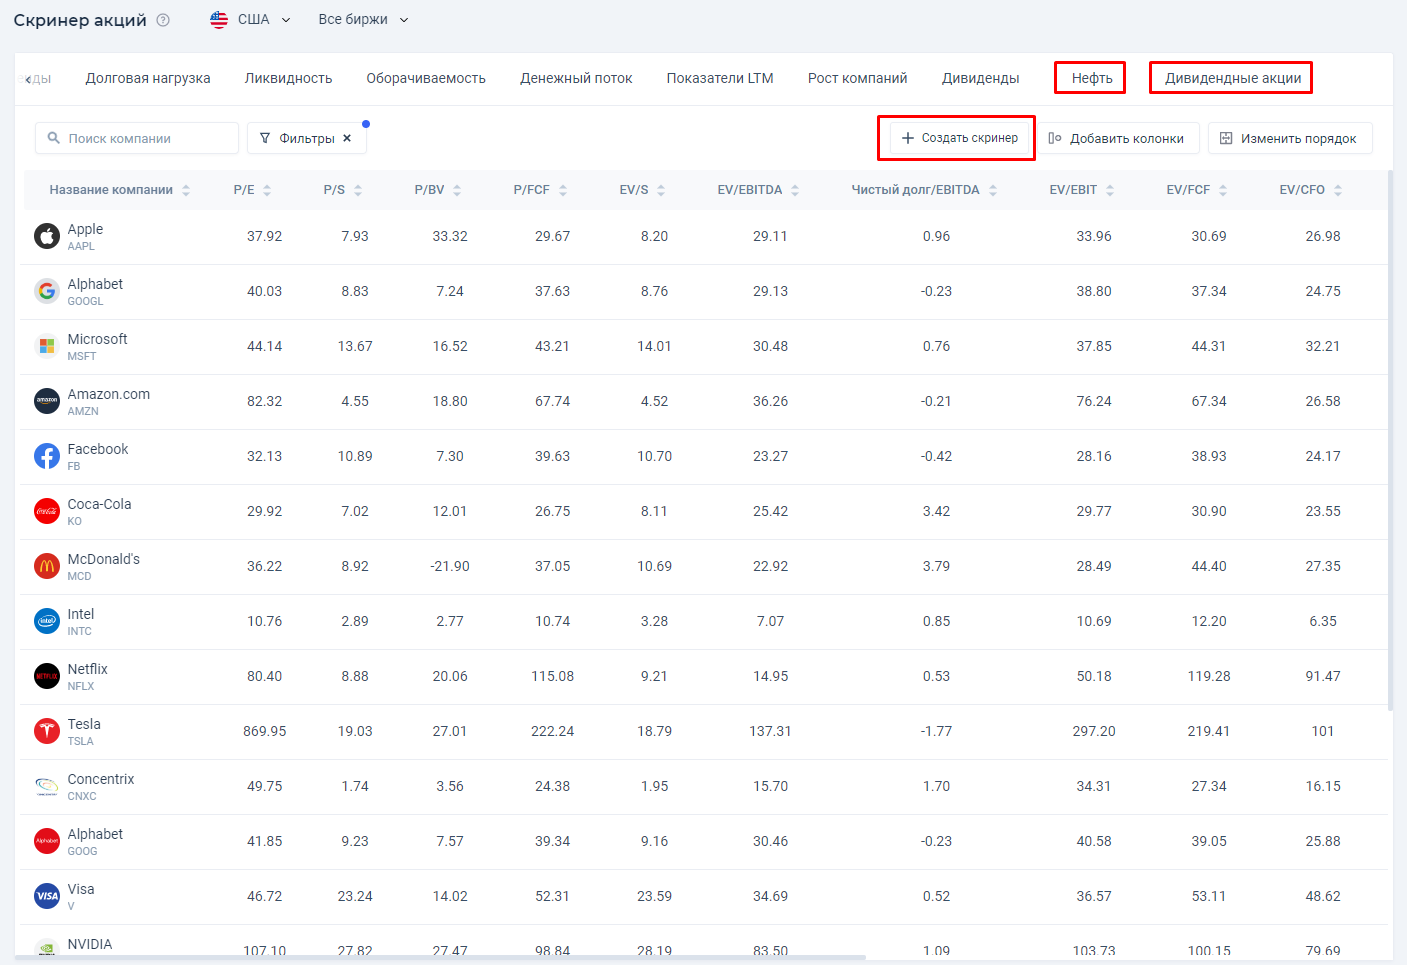Click the help question mark icon

(x=164, y=20)
